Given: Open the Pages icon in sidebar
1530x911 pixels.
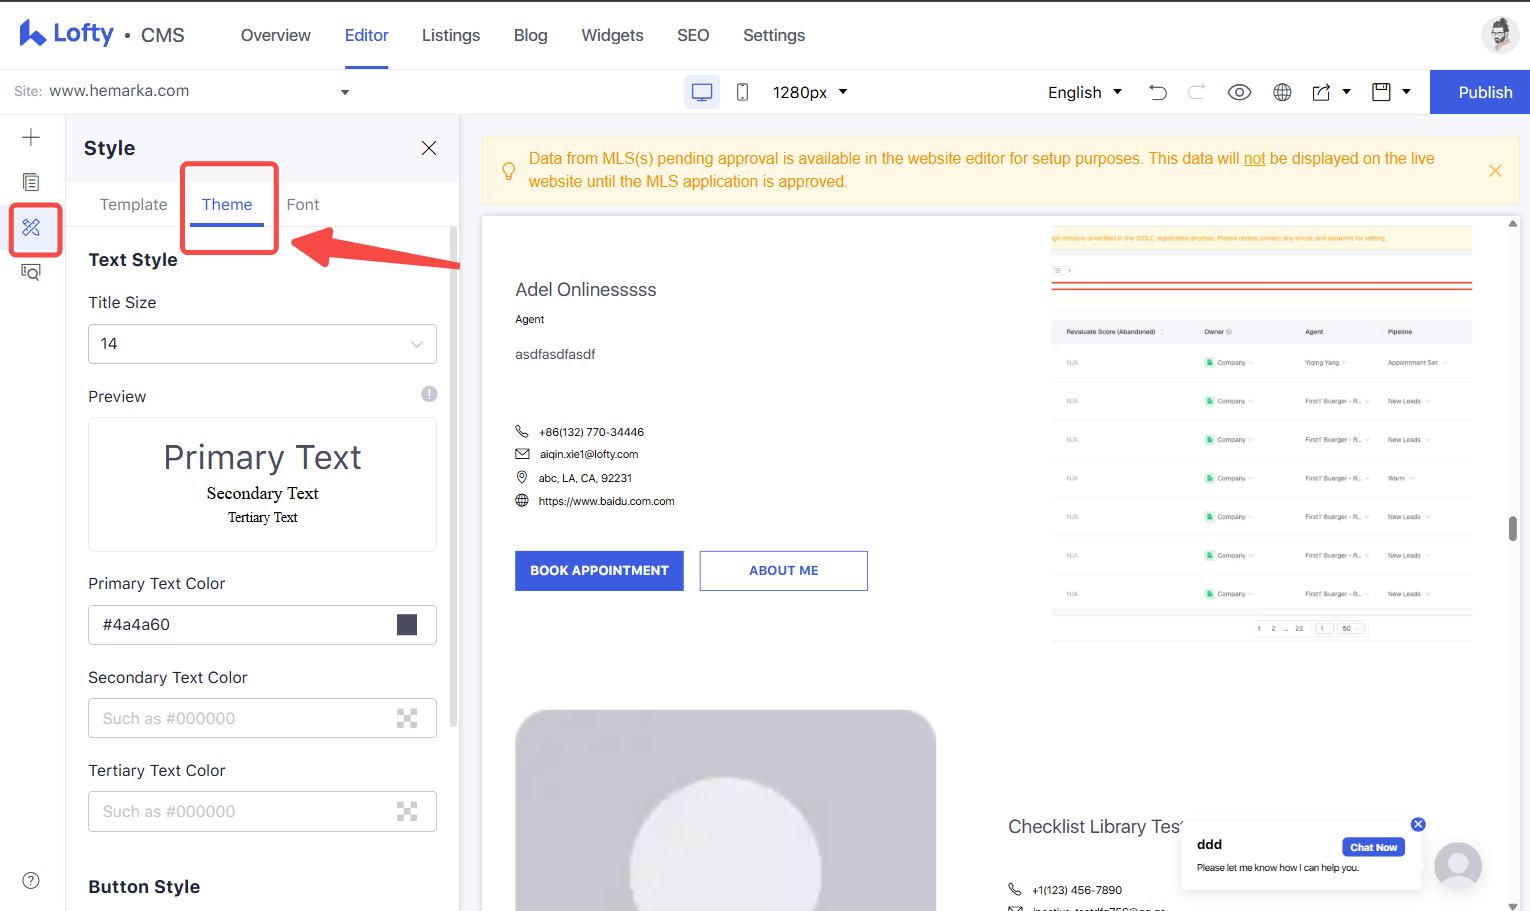Looking at the screenshot, I should click(31, 182).
